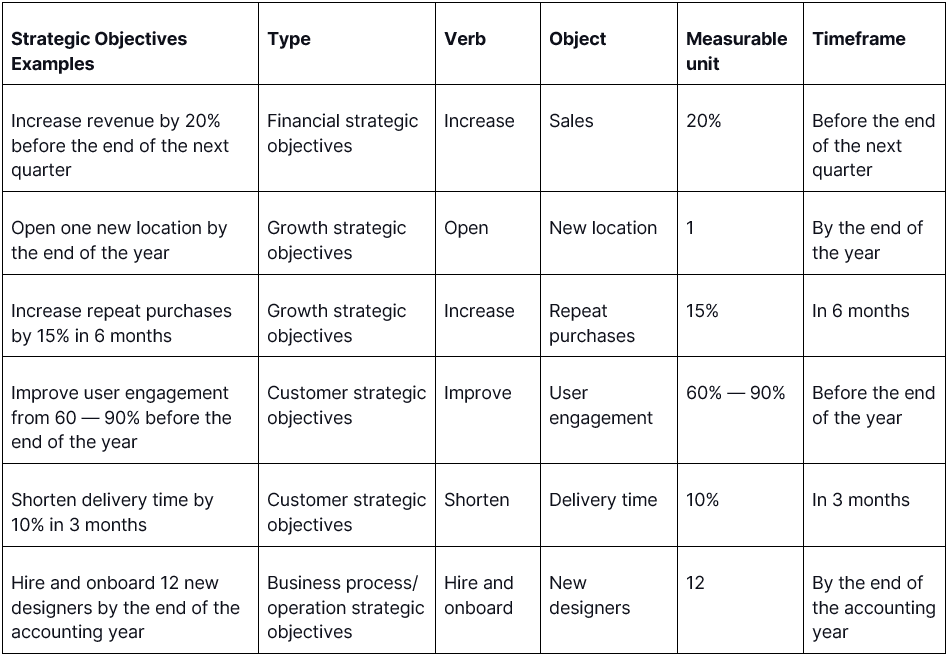Select 'Open one new location' objective cell
Screen dimensions: 947x655
tap(130, 233)
